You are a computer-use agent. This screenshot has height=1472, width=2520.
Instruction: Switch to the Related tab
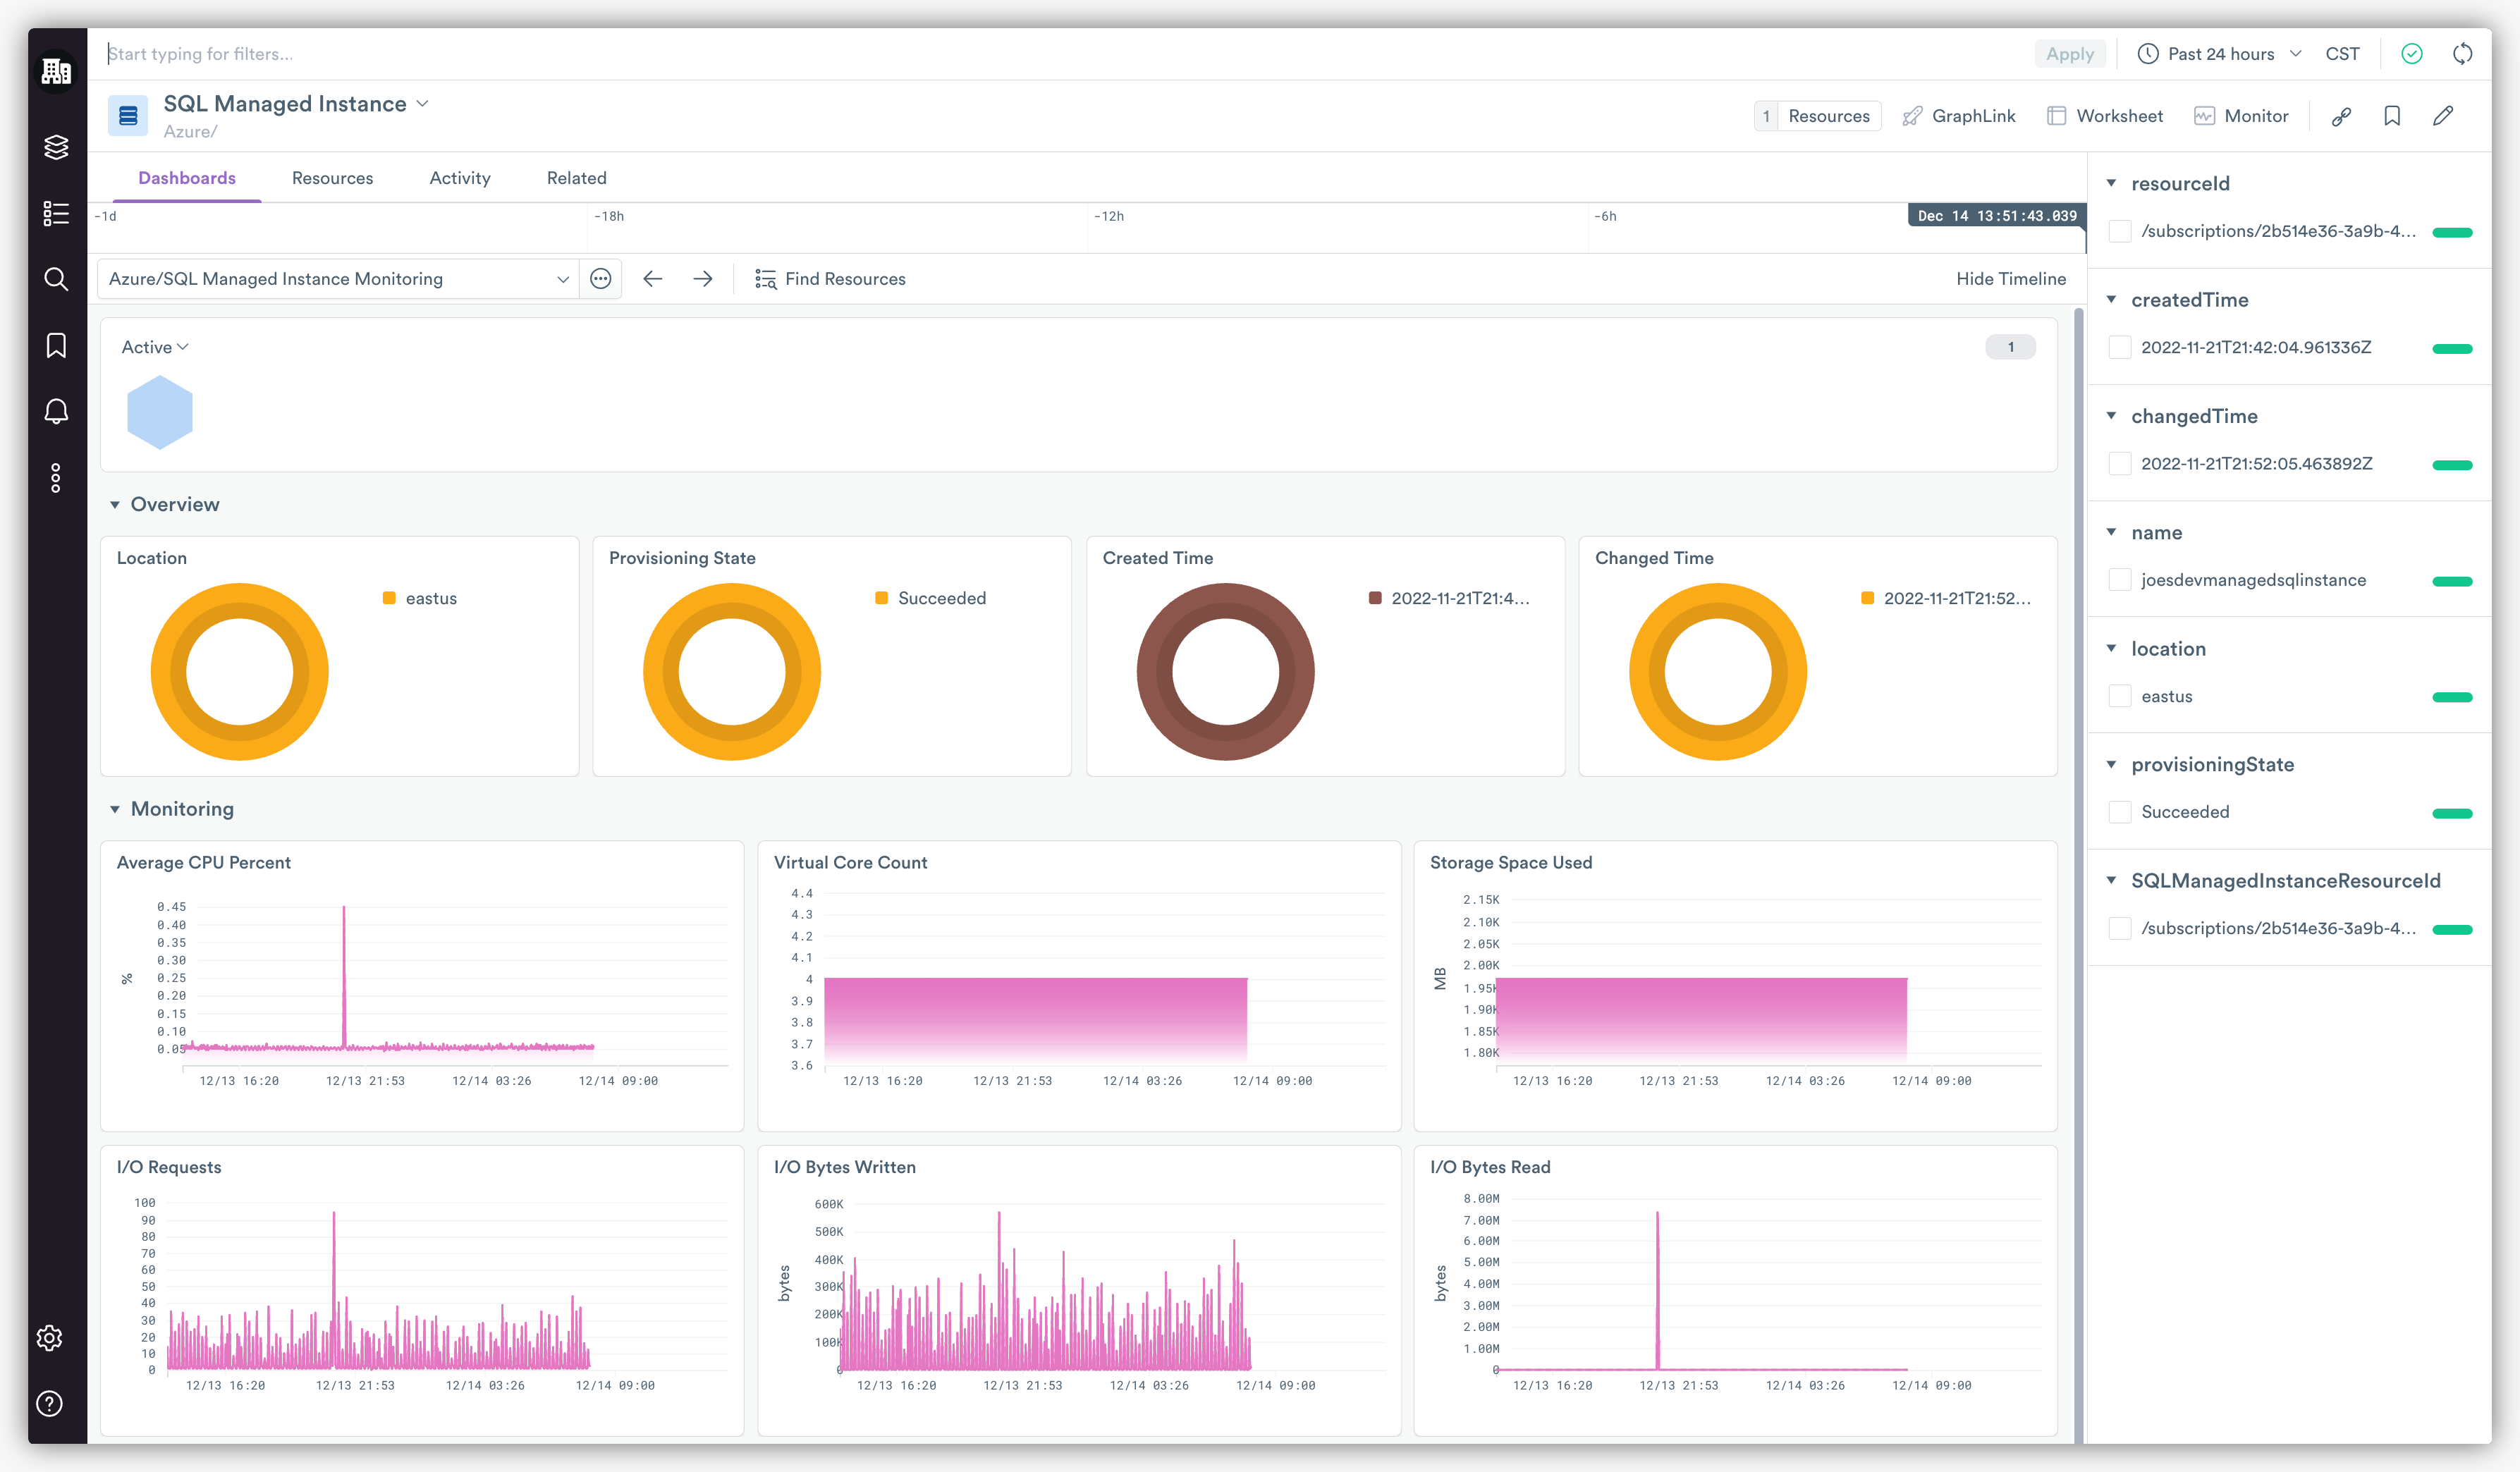(576, 178)
